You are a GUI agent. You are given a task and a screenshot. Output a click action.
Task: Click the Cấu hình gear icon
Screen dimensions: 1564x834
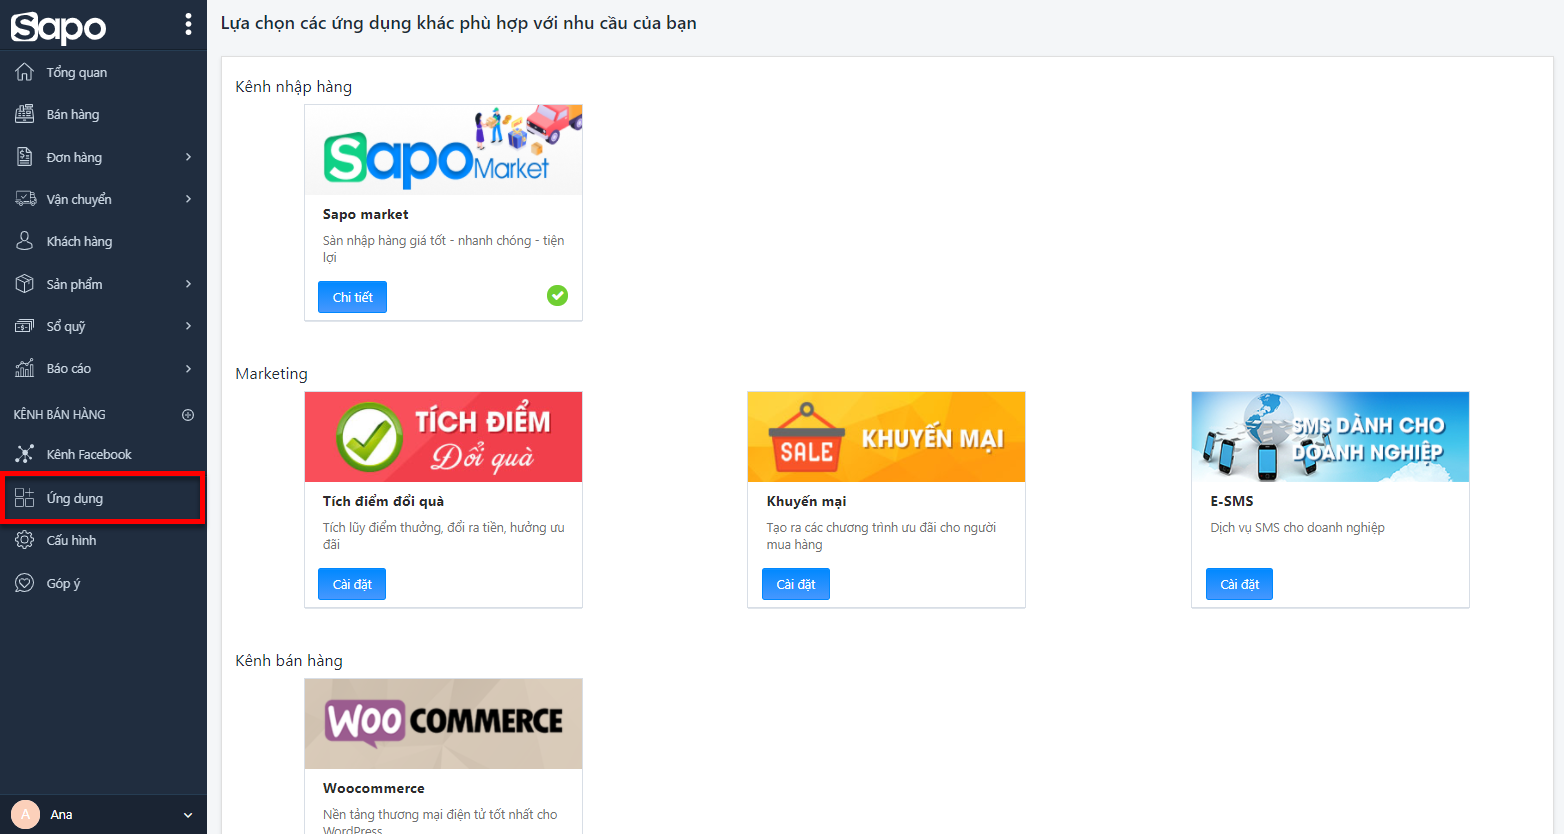tap(25, 540)
